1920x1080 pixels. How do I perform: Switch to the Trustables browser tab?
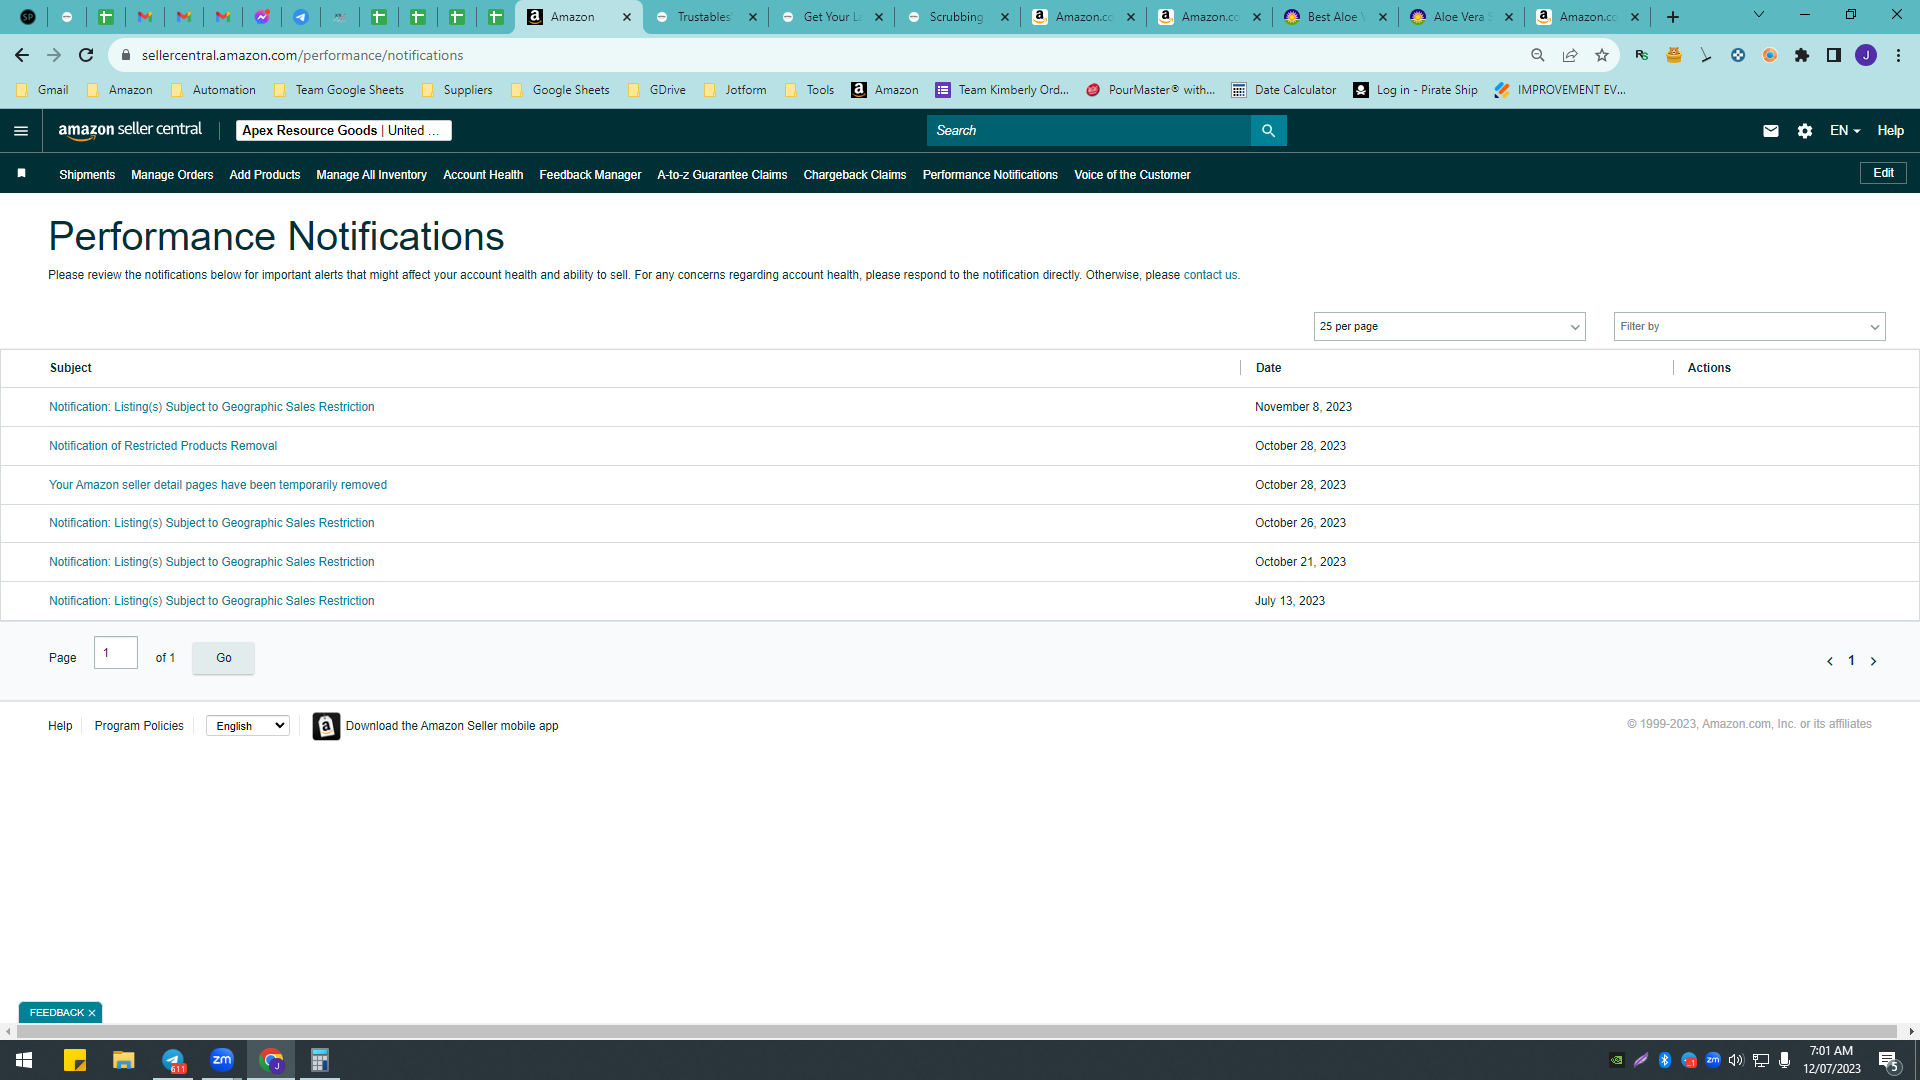tap(704, 17)
